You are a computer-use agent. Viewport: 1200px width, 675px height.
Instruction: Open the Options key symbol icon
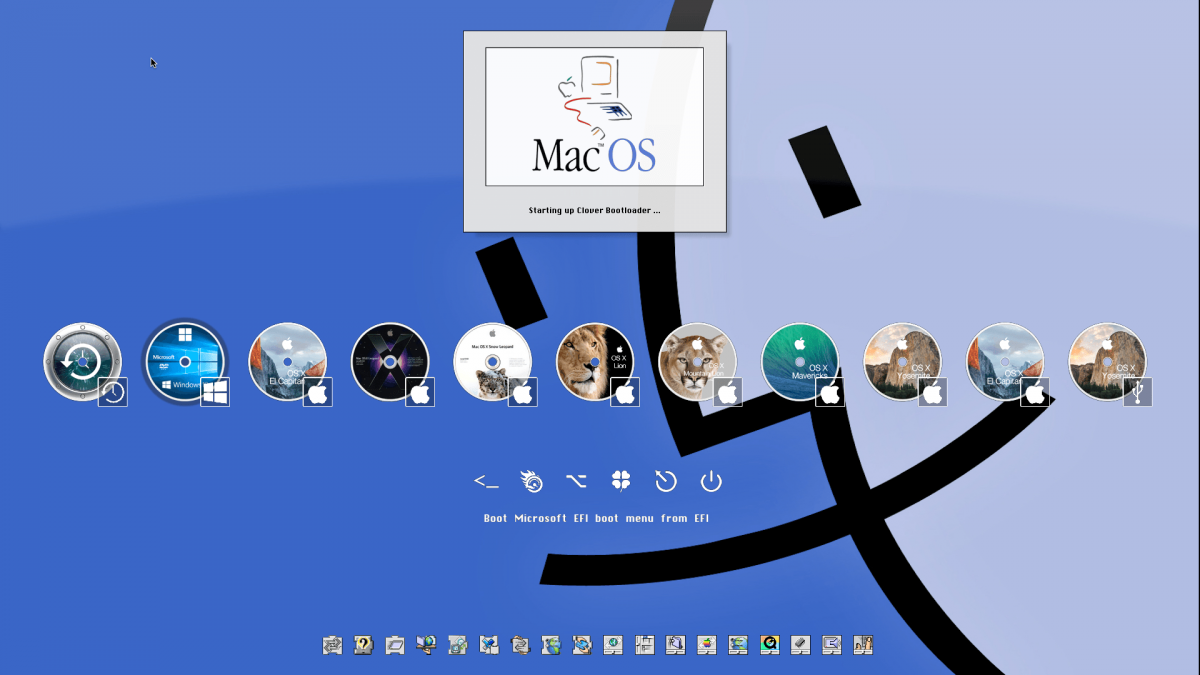pos(576,482)
